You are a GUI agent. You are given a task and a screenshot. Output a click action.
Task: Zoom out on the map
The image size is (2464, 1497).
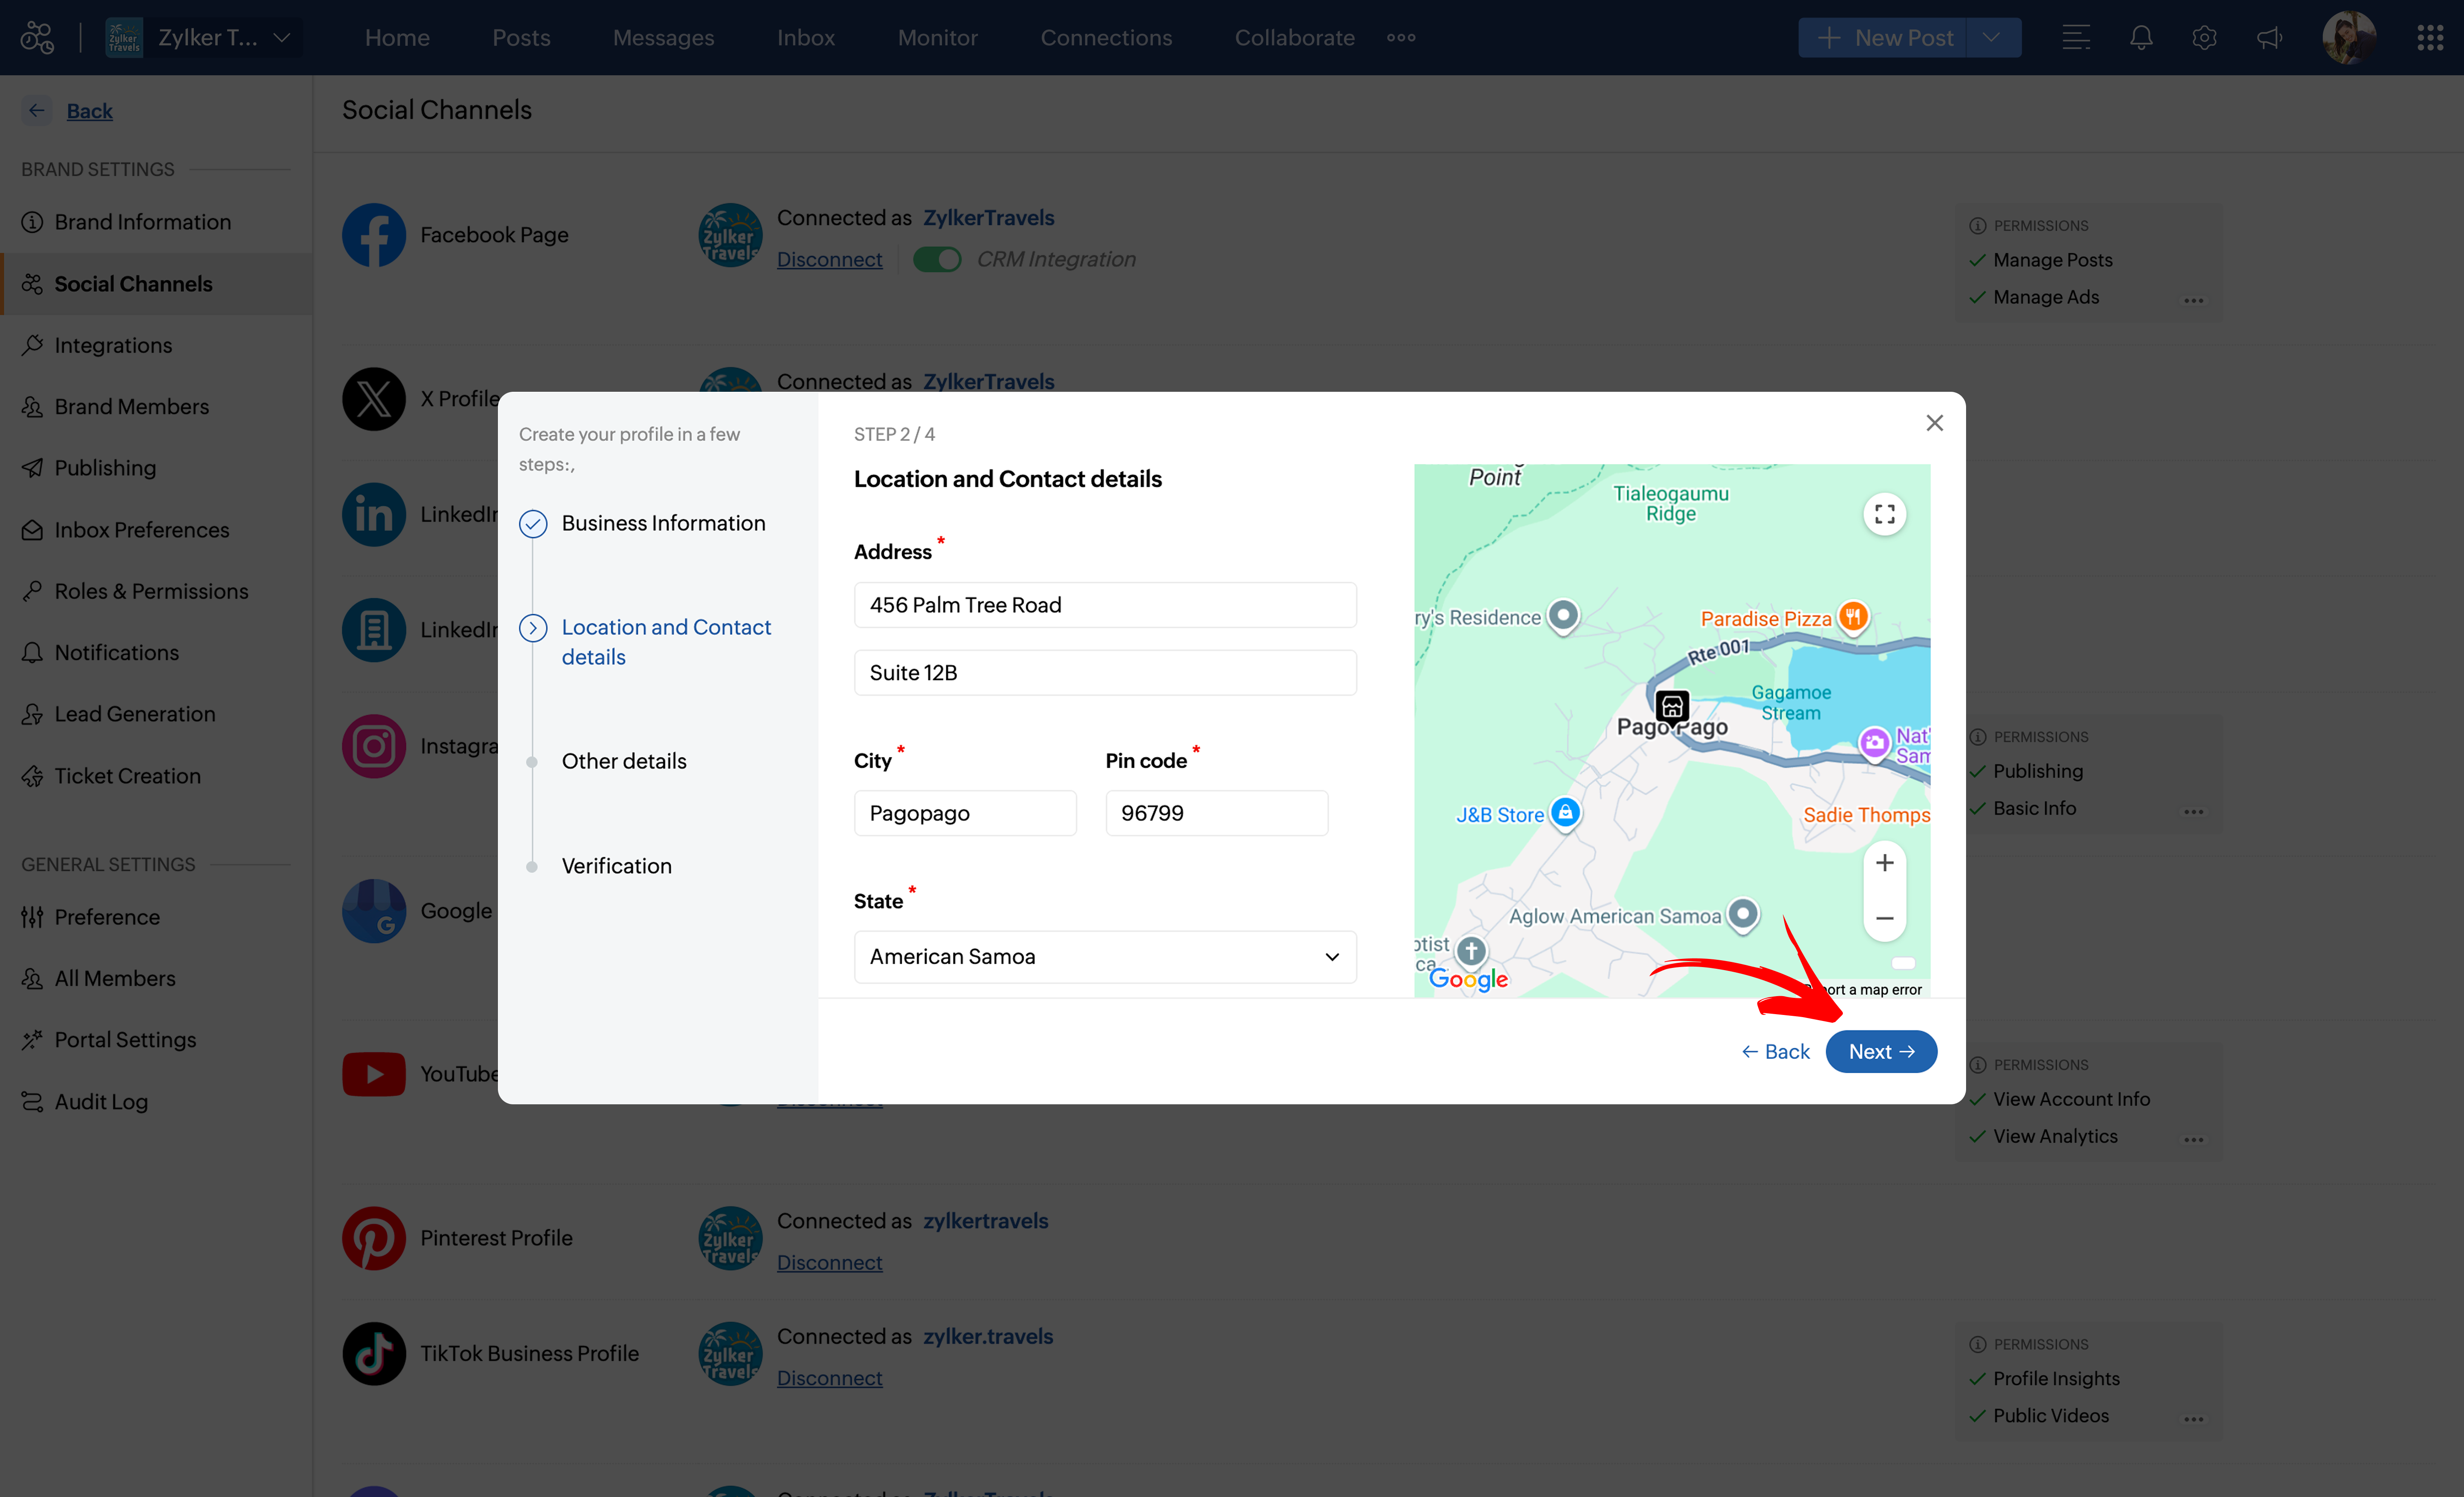[x=1884, y=918]
